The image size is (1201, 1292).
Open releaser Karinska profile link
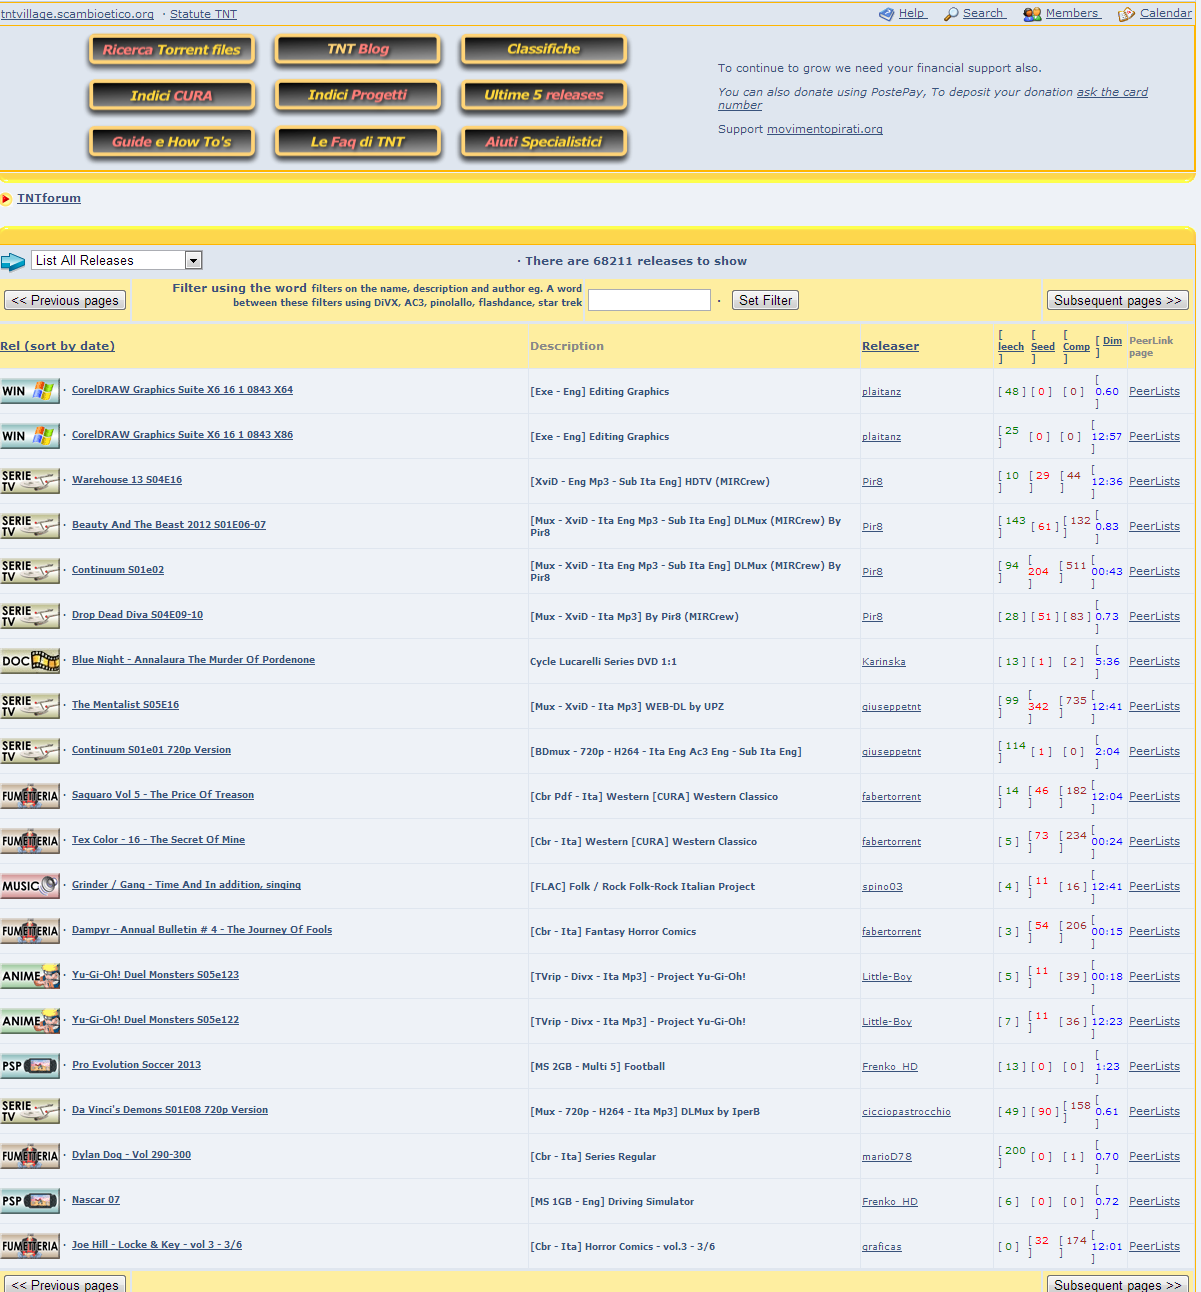click(x=884, y=662)
